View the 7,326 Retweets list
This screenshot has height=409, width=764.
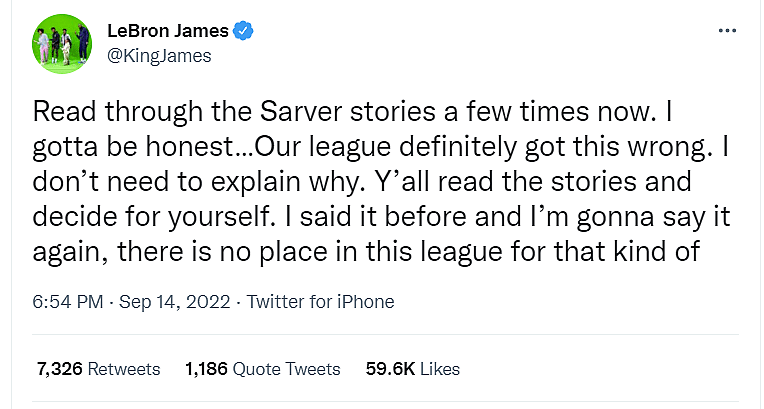click(98, 369)
